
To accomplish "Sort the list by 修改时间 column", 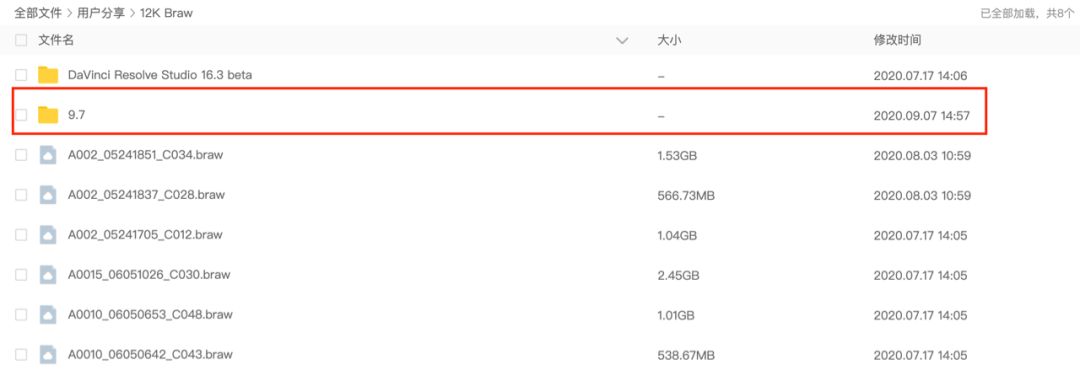I will point(897,40).
